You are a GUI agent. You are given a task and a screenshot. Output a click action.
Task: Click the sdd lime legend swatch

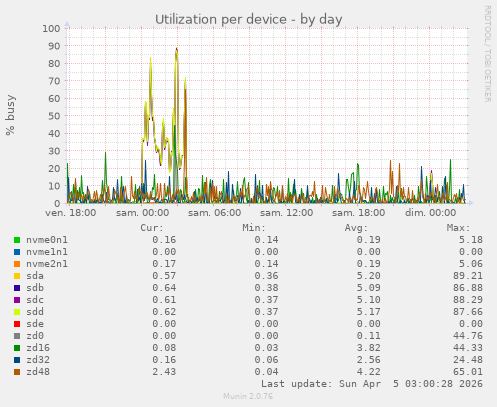click(17, 312)
